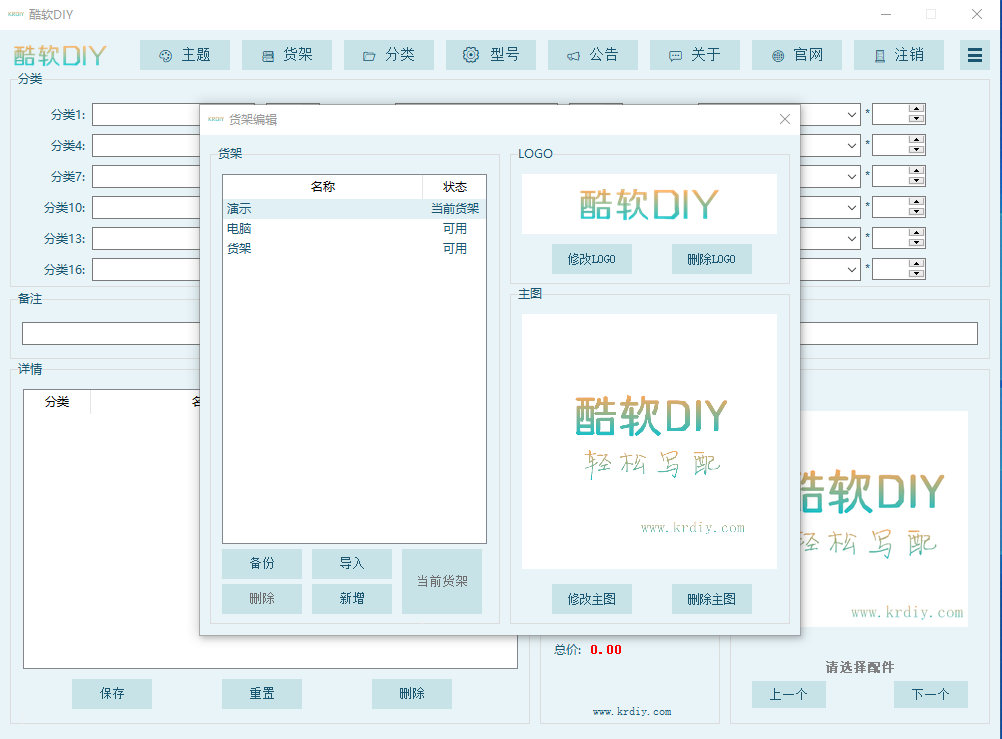Viewport: 1002px width, 739px height.
Task: Click the 备份 backup button
Action: (x=262, y=564)
